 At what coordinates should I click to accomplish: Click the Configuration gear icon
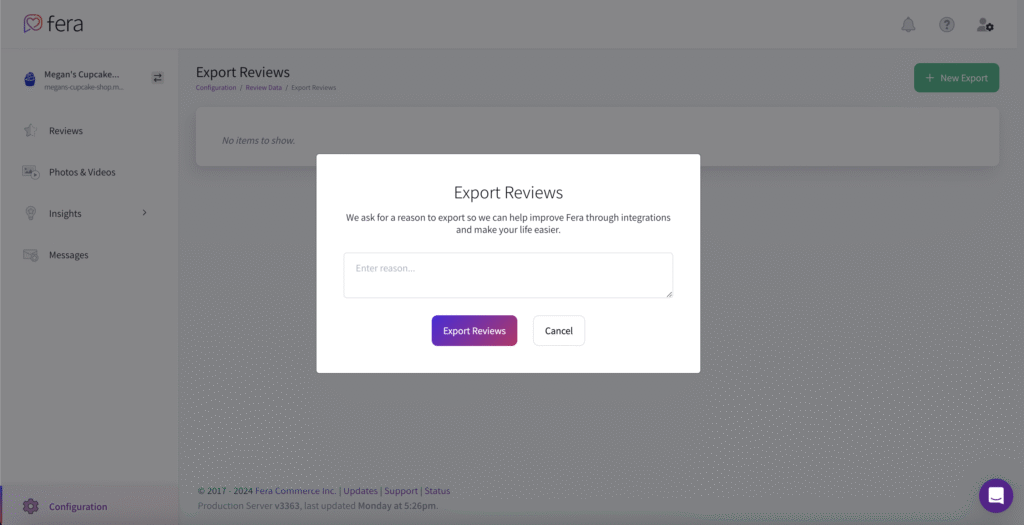point(31,506)
